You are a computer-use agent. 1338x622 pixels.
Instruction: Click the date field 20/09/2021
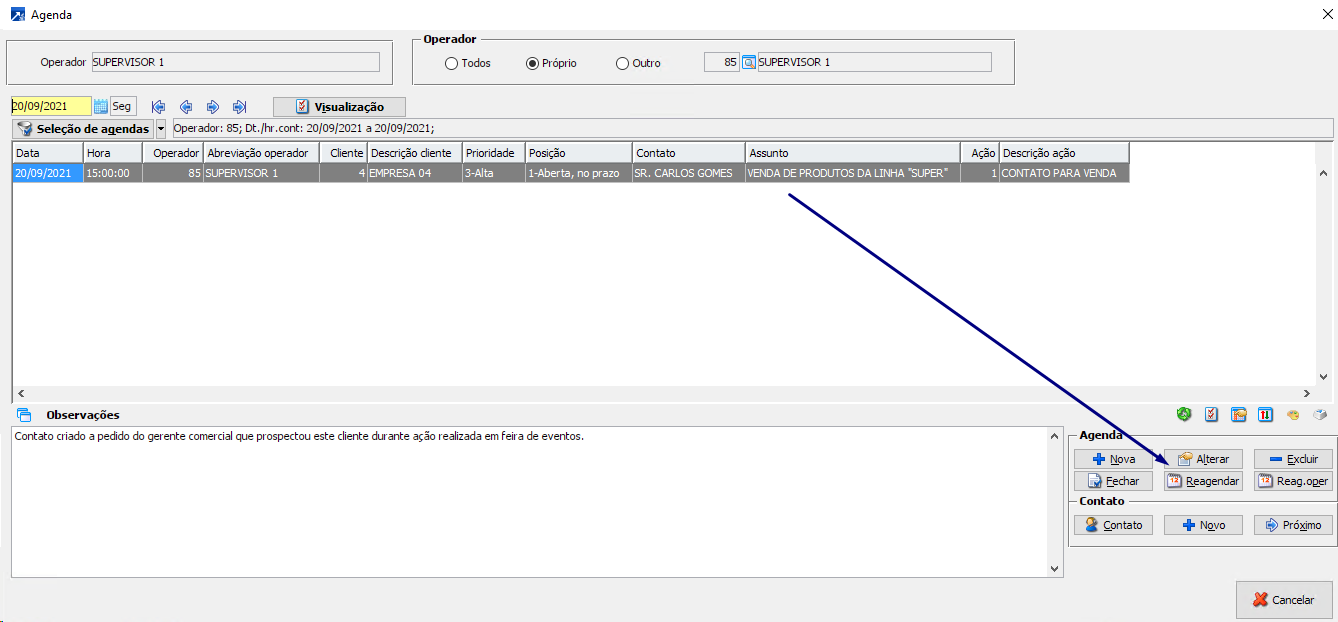[x=50, y=106]
